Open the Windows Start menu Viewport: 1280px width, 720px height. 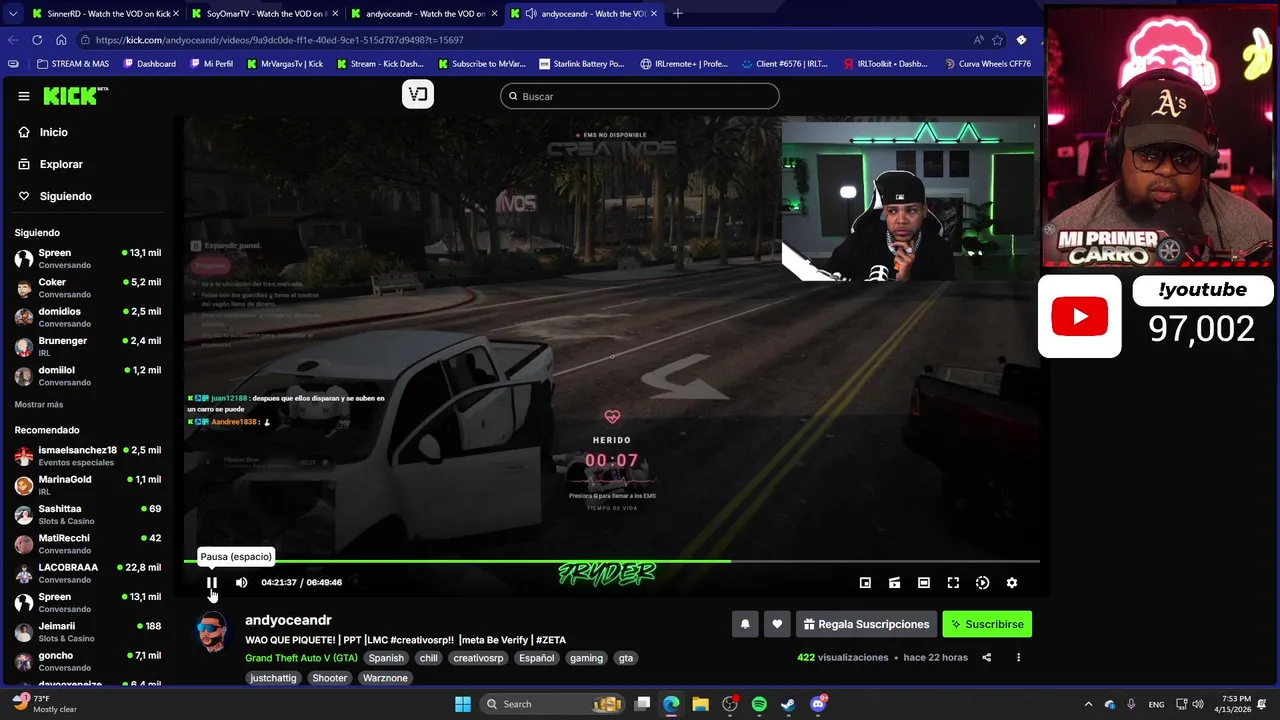click(463, 704)
